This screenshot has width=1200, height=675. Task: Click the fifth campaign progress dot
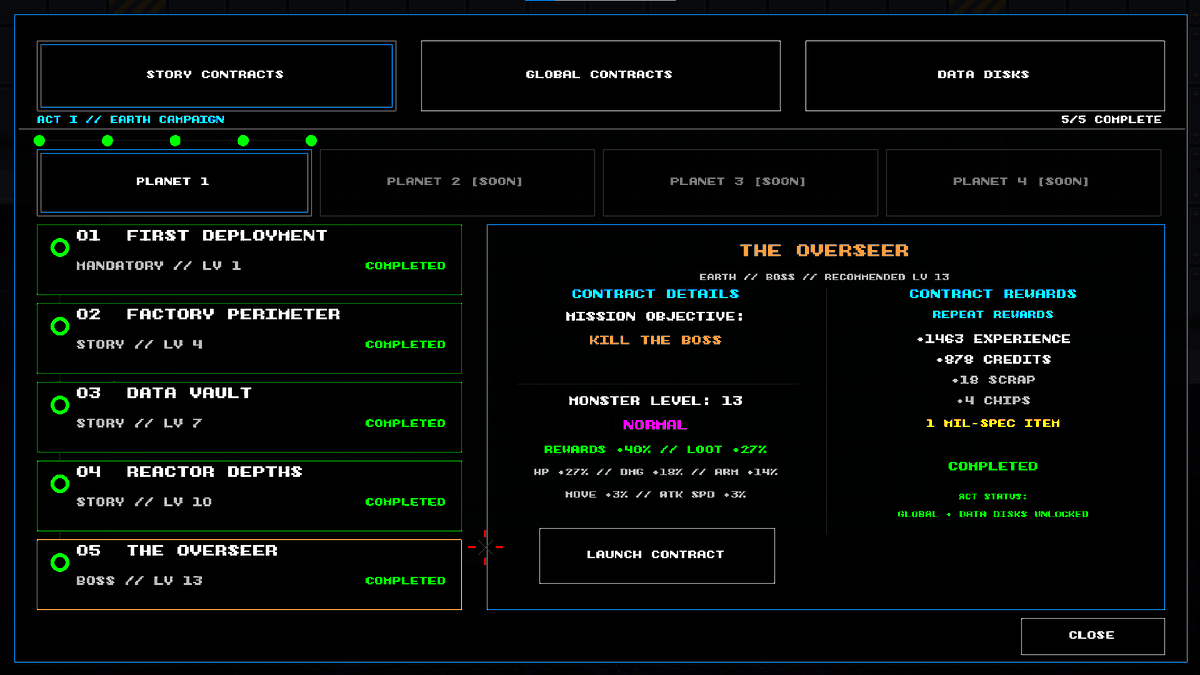coord(311,141)
